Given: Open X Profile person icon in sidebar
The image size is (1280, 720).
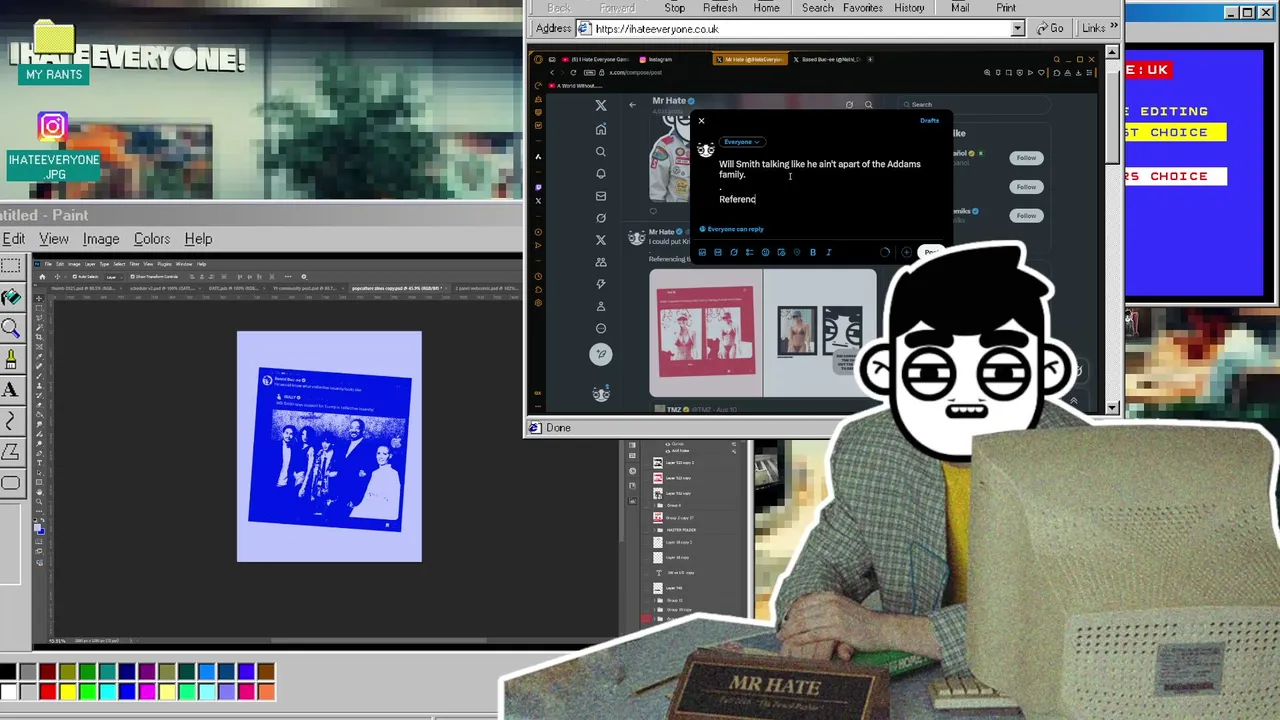Looking at the screenshot, I should click(x=601, y=306).
